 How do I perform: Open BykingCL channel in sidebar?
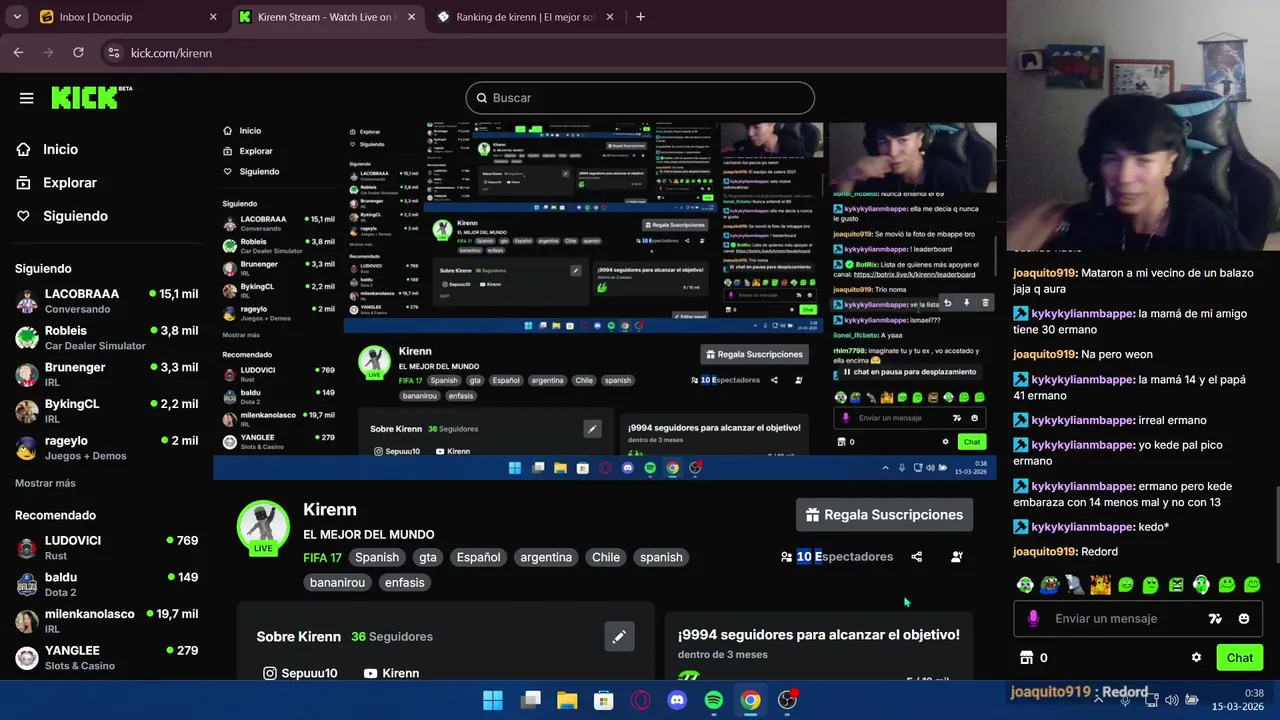[x=106, y=411]
